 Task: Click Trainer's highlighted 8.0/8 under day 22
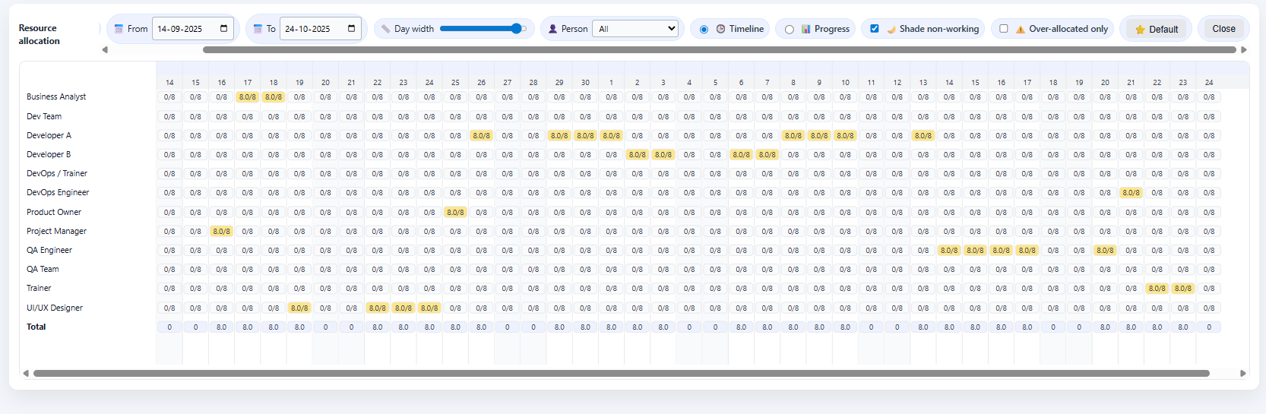point(1157,288)
